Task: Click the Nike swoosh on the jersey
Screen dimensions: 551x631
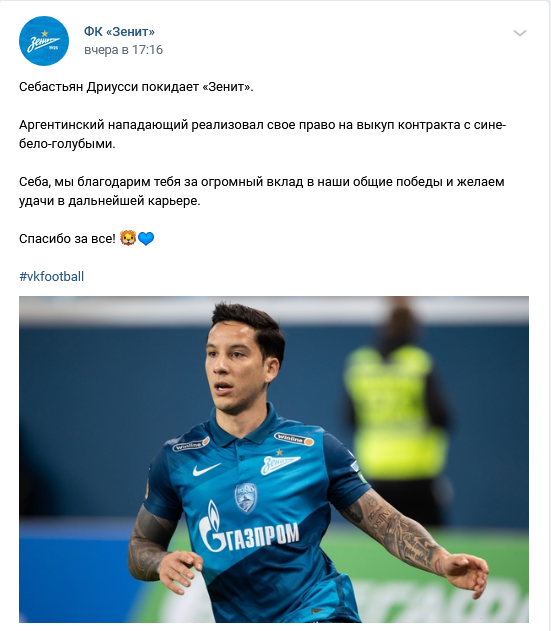Action: pyautogui.click(x=206, y=469)
